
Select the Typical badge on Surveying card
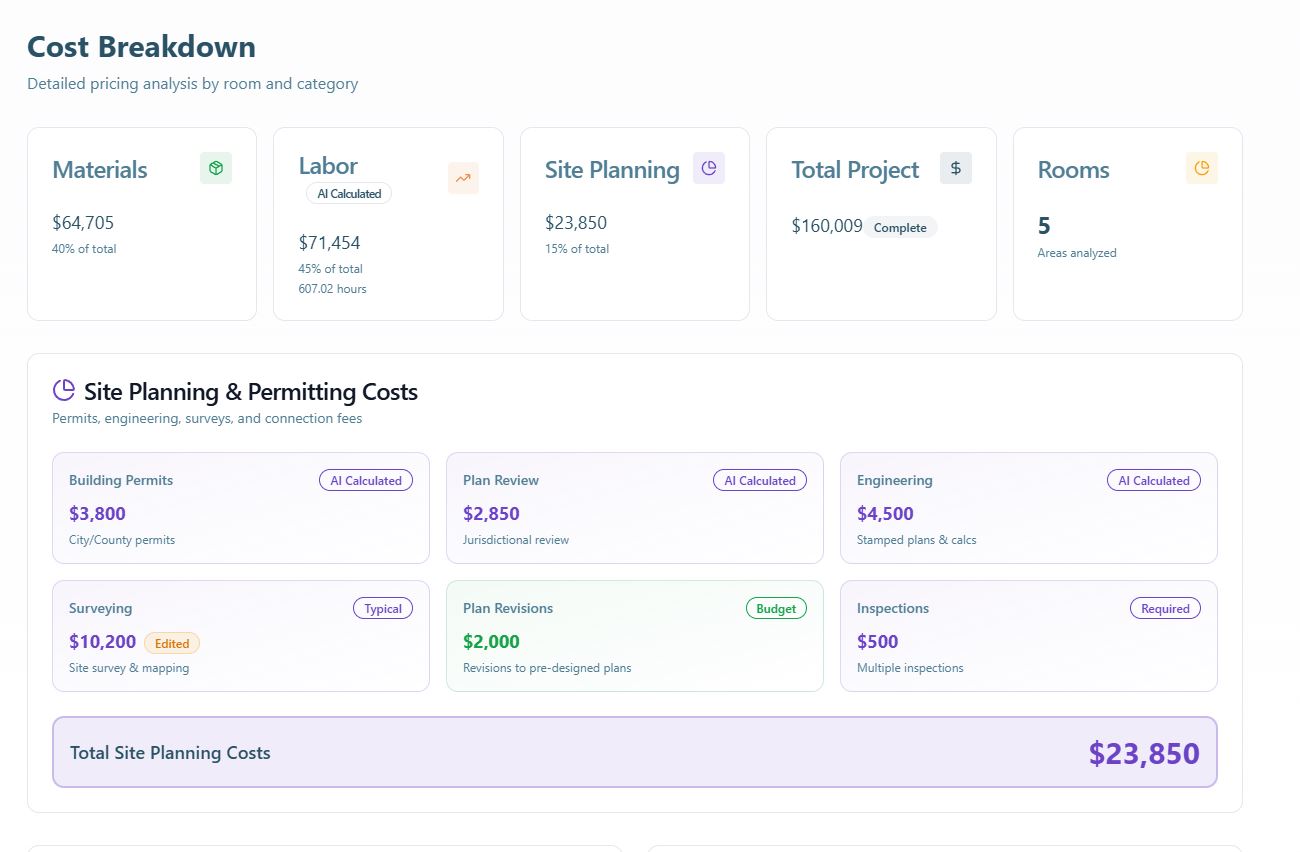click(x=383, y=608)
